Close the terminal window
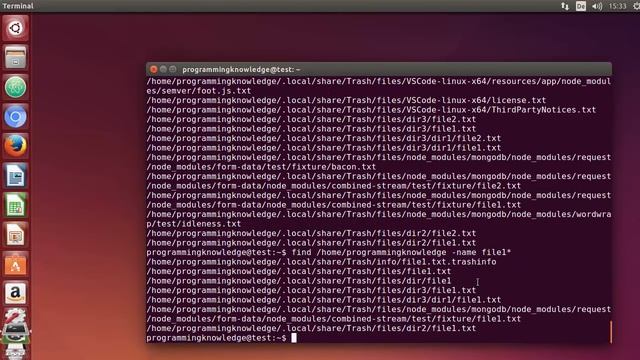 [x=153, y=69]
